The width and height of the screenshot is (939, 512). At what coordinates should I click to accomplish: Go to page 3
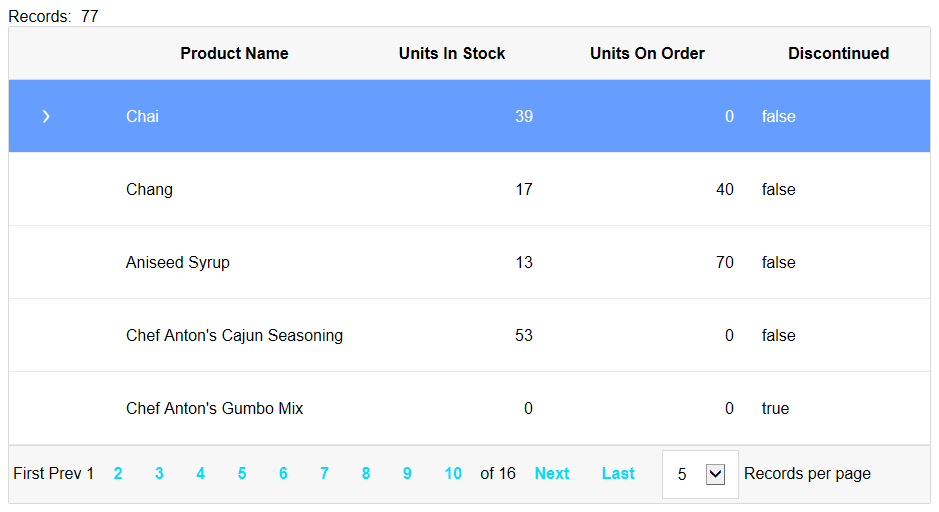(x=159, y=474)
